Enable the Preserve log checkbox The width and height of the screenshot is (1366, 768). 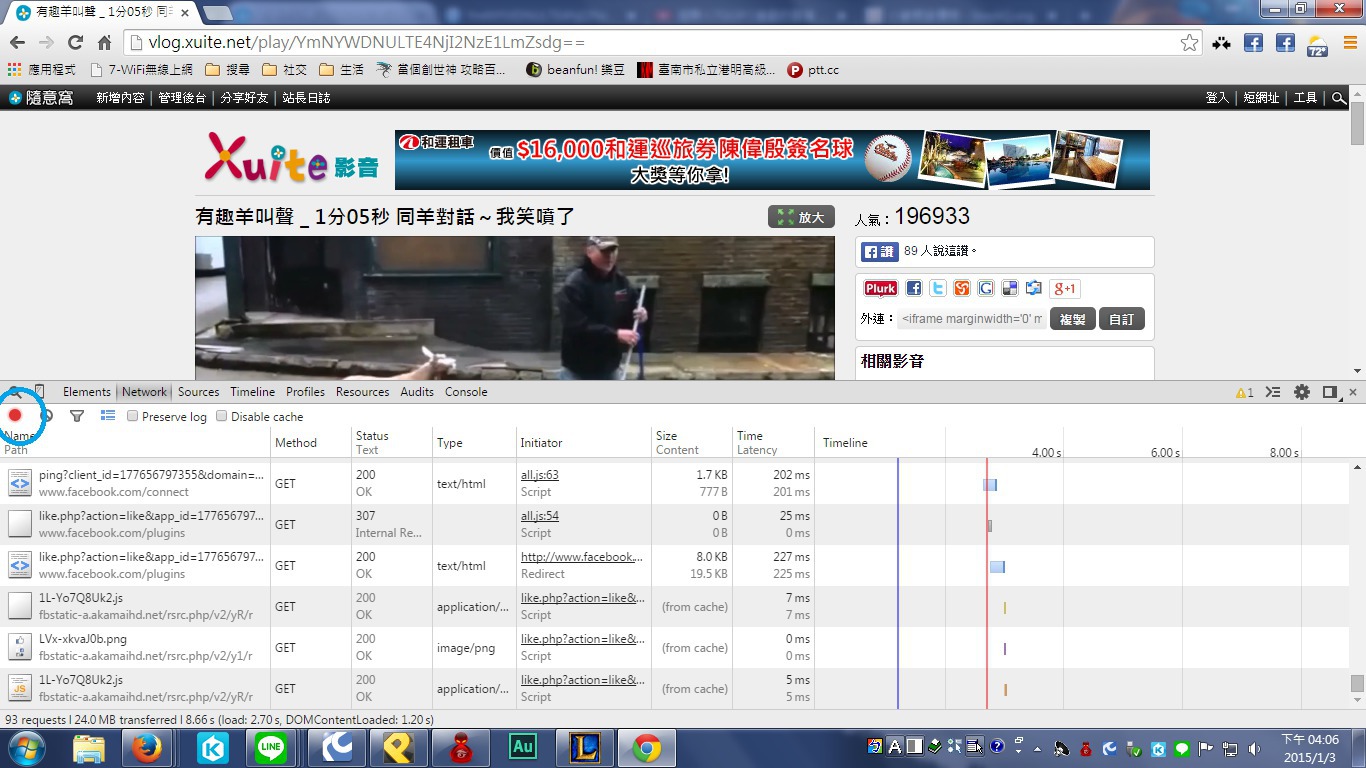click(132, 417)
